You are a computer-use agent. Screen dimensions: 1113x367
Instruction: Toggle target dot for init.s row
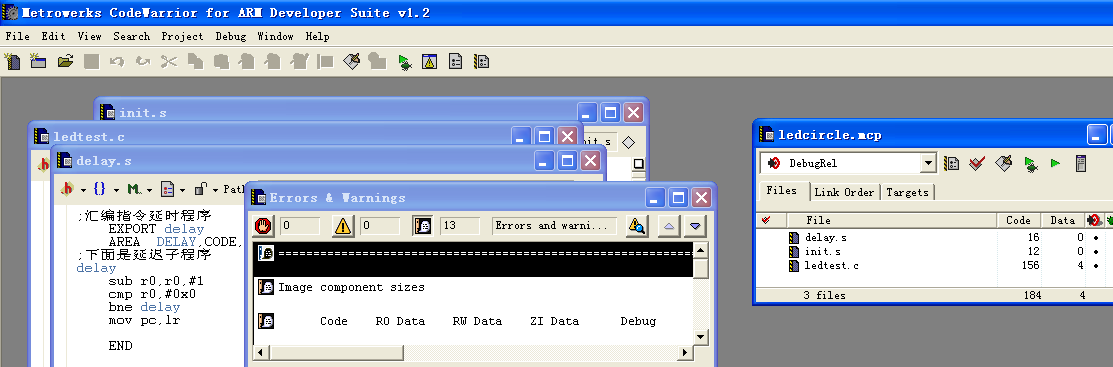[x=1095, y=252]
